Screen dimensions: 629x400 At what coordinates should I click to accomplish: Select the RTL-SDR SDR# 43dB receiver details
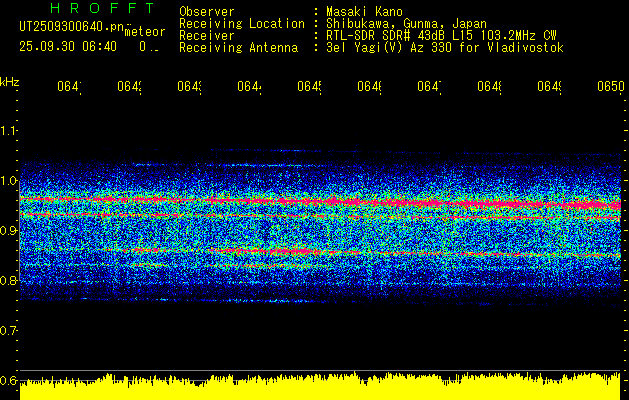click(x=441, y=36)
